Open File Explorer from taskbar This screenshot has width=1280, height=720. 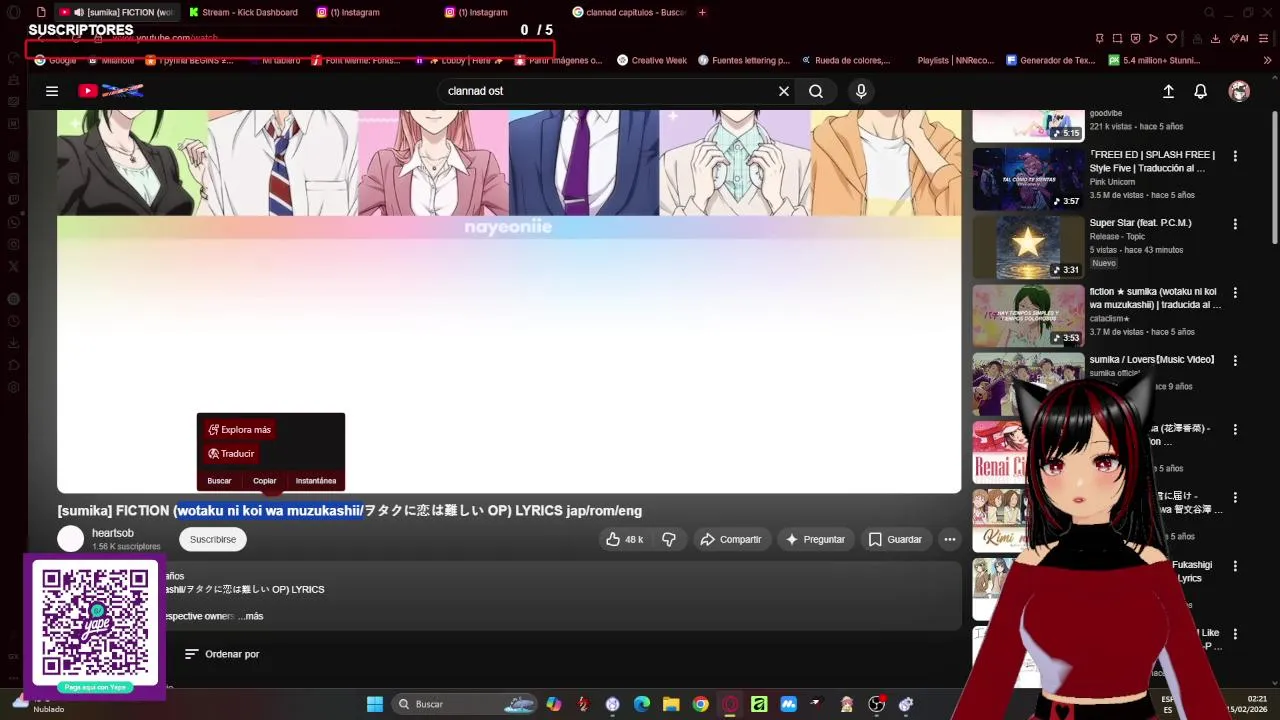coord(671,704)
